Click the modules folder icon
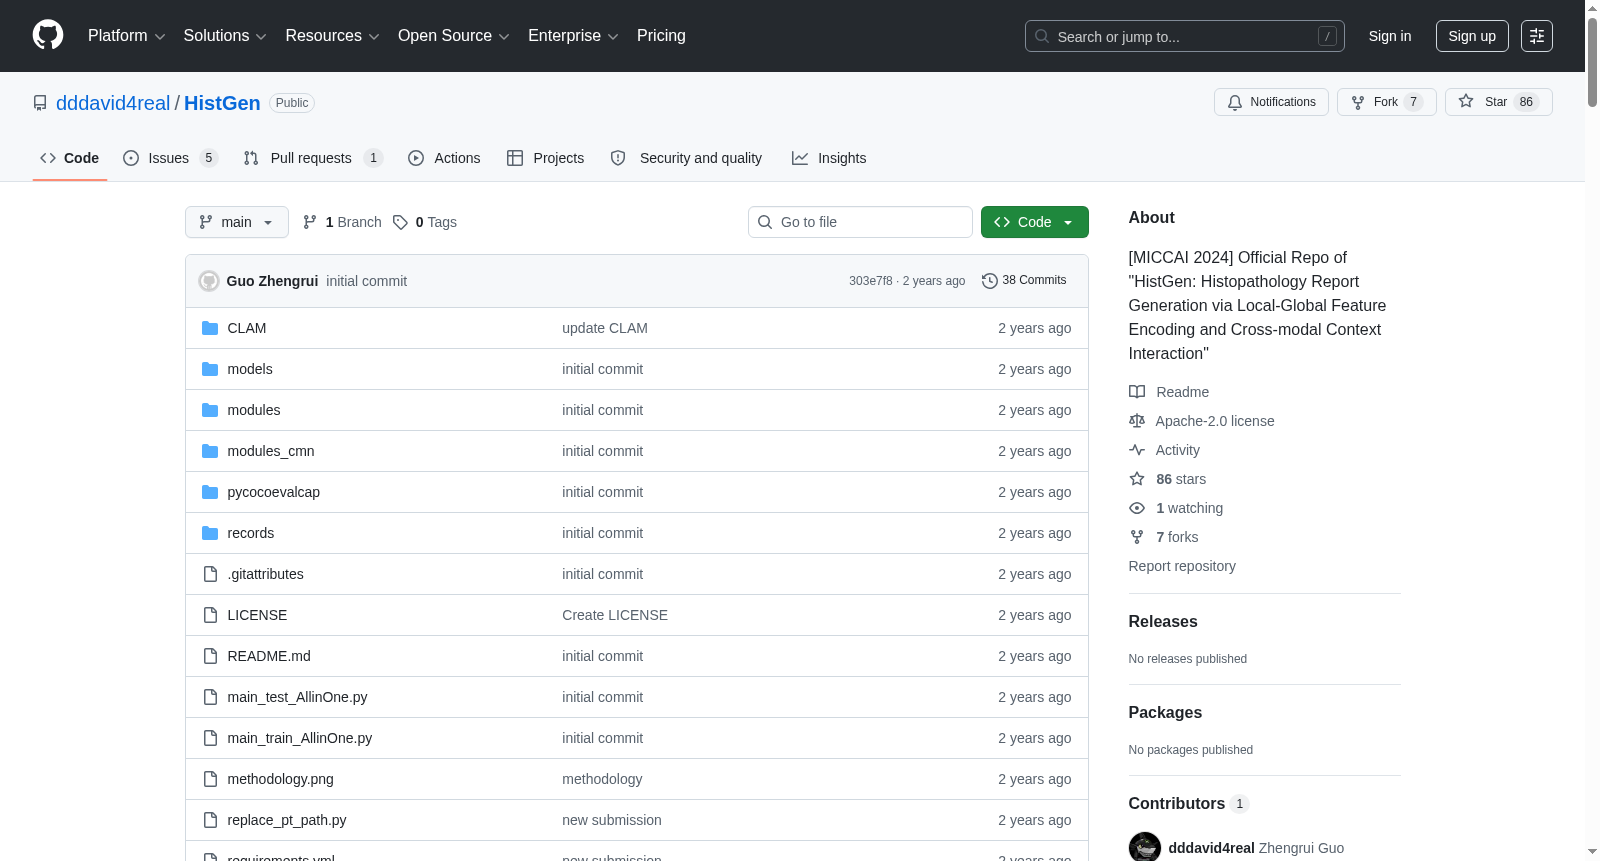1600x861 pixels. tap(210, 410)
